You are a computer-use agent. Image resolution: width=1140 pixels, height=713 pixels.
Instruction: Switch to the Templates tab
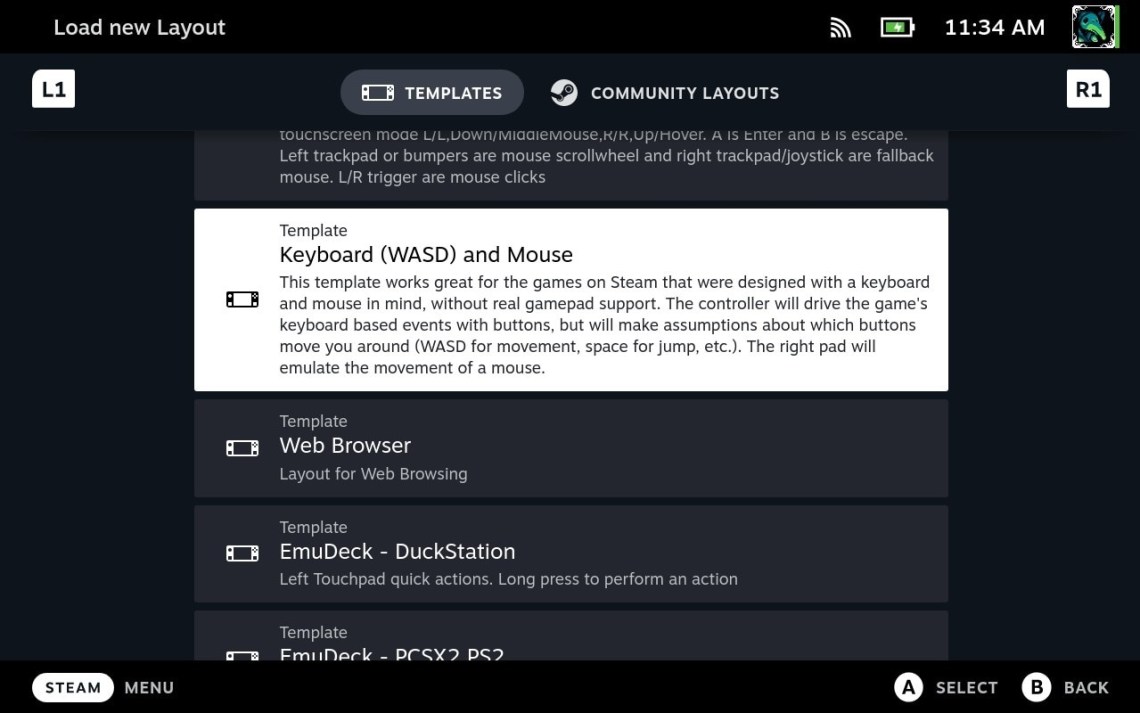(432, 92)
